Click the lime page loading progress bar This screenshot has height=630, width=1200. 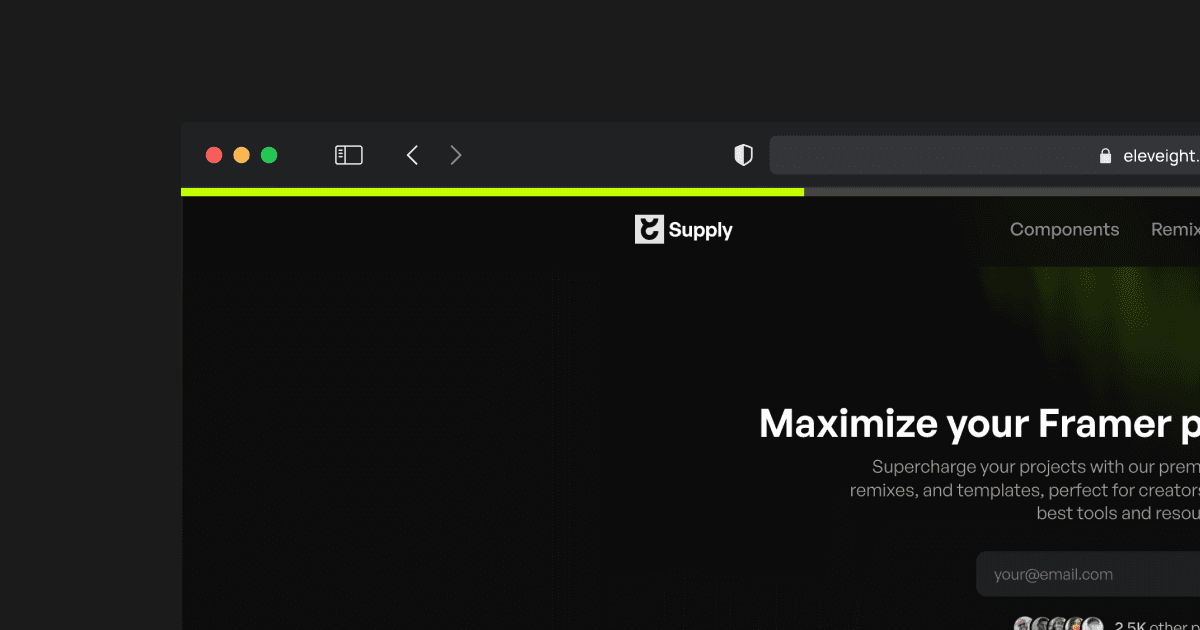(492, 192)
